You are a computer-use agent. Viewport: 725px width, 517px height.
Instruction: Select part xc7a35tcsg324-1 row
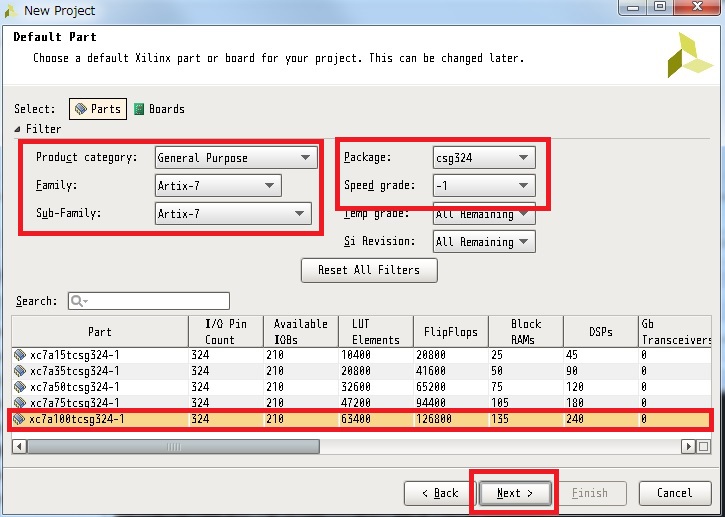point(362,371)
